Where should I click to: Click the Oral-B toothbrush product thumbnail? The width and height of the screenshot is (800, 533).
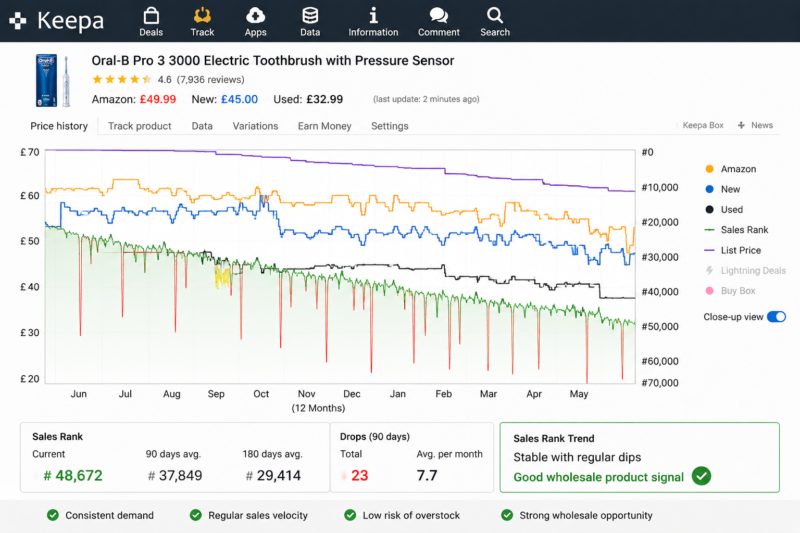click(x=53, y=81)
